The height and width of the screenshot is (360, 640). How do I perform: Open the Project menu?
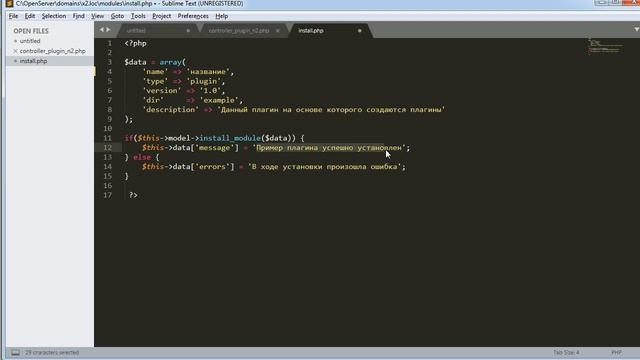coord(162,16)
